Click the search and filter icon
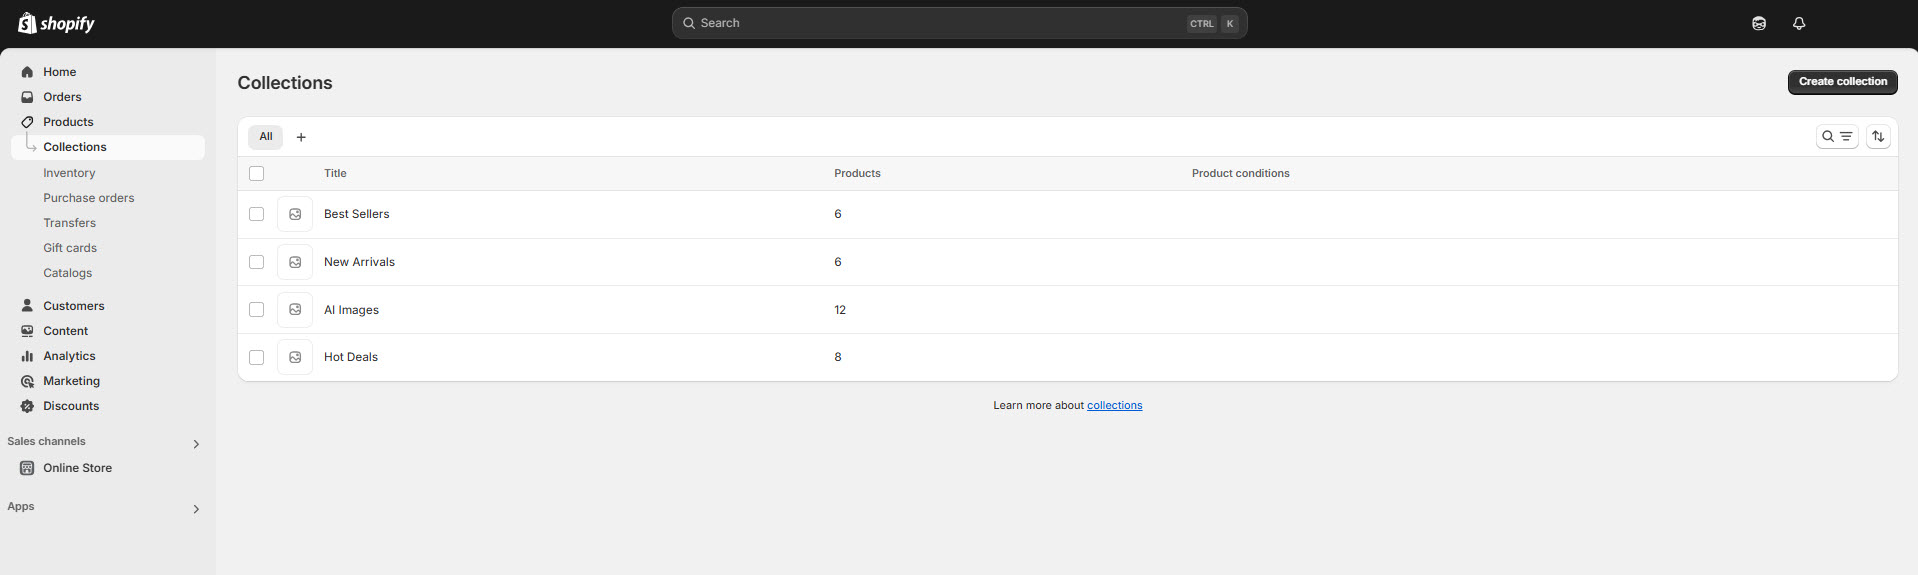The height and width of the screenshot is (575, 1918). coord(1836,137)
